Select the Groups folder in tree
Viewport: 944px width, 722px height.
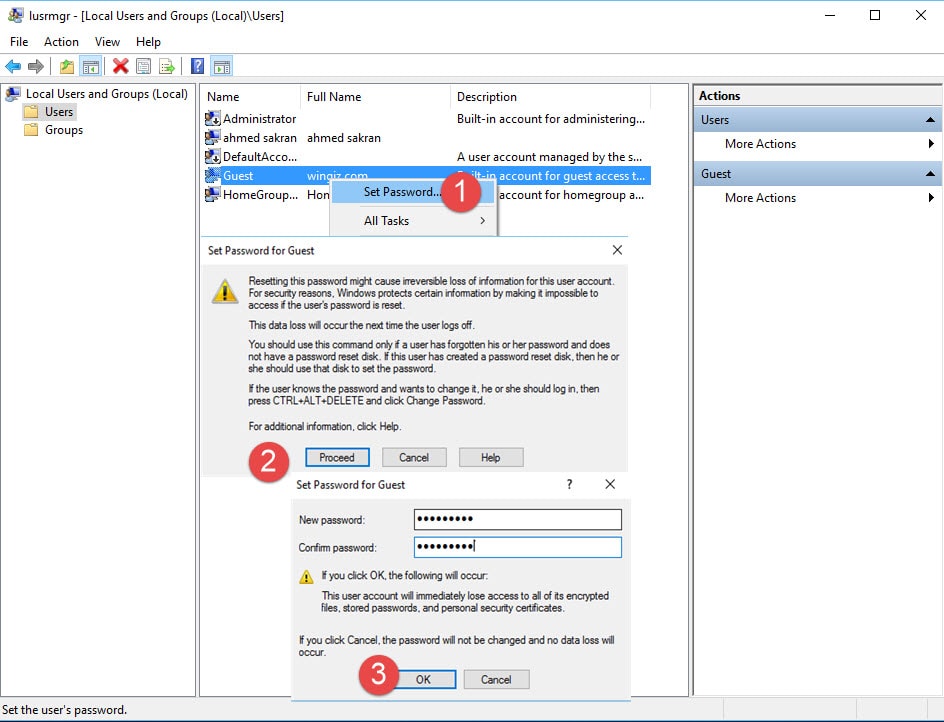click(x=63, y=130)
